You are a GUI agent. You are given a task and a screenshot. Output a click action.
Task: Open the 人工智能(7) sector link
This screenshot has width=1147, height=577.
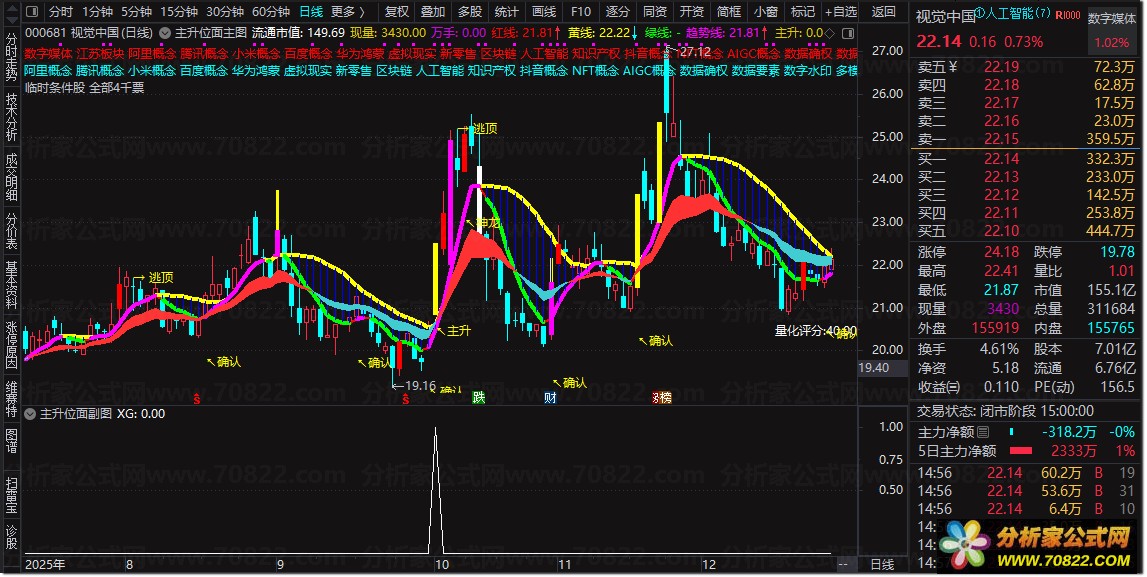coord(1018,13)
